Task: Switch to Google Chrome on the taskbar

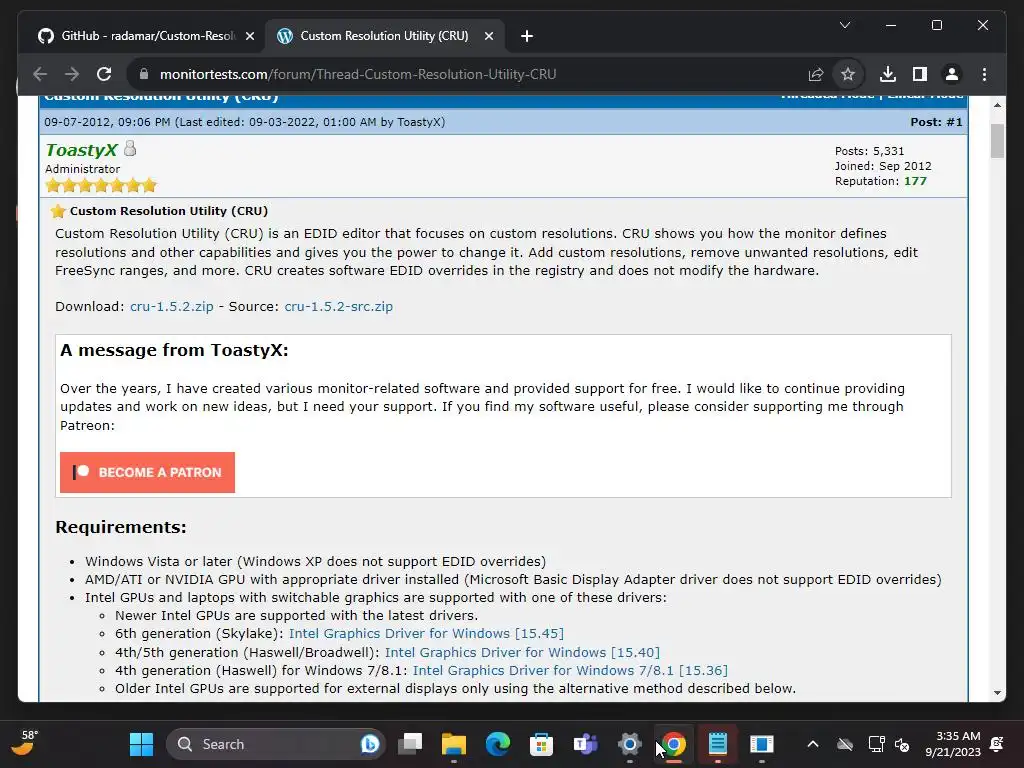Action: tap(673, 744)
